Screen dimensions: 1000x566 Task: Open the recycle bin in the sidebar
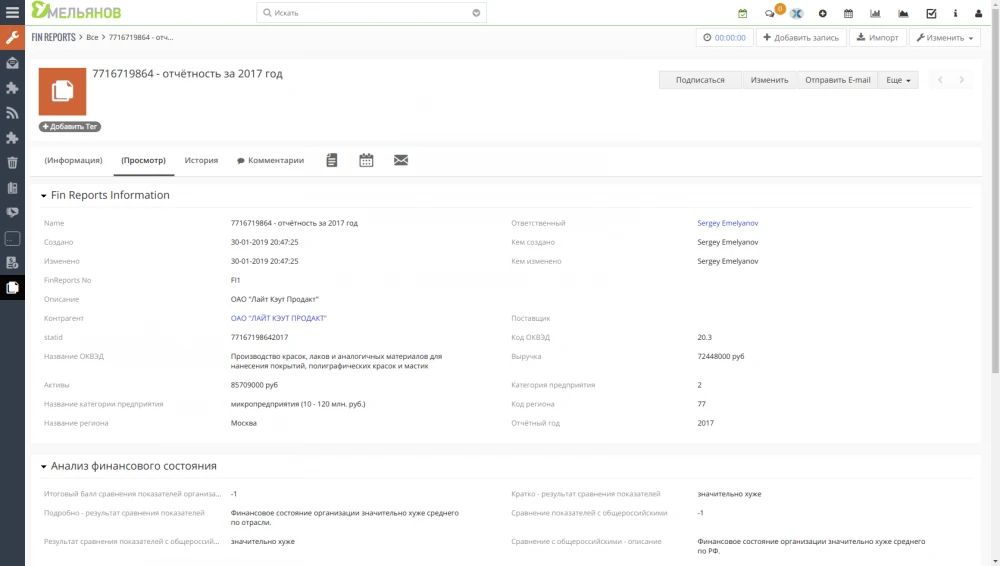tap(12, 163)
